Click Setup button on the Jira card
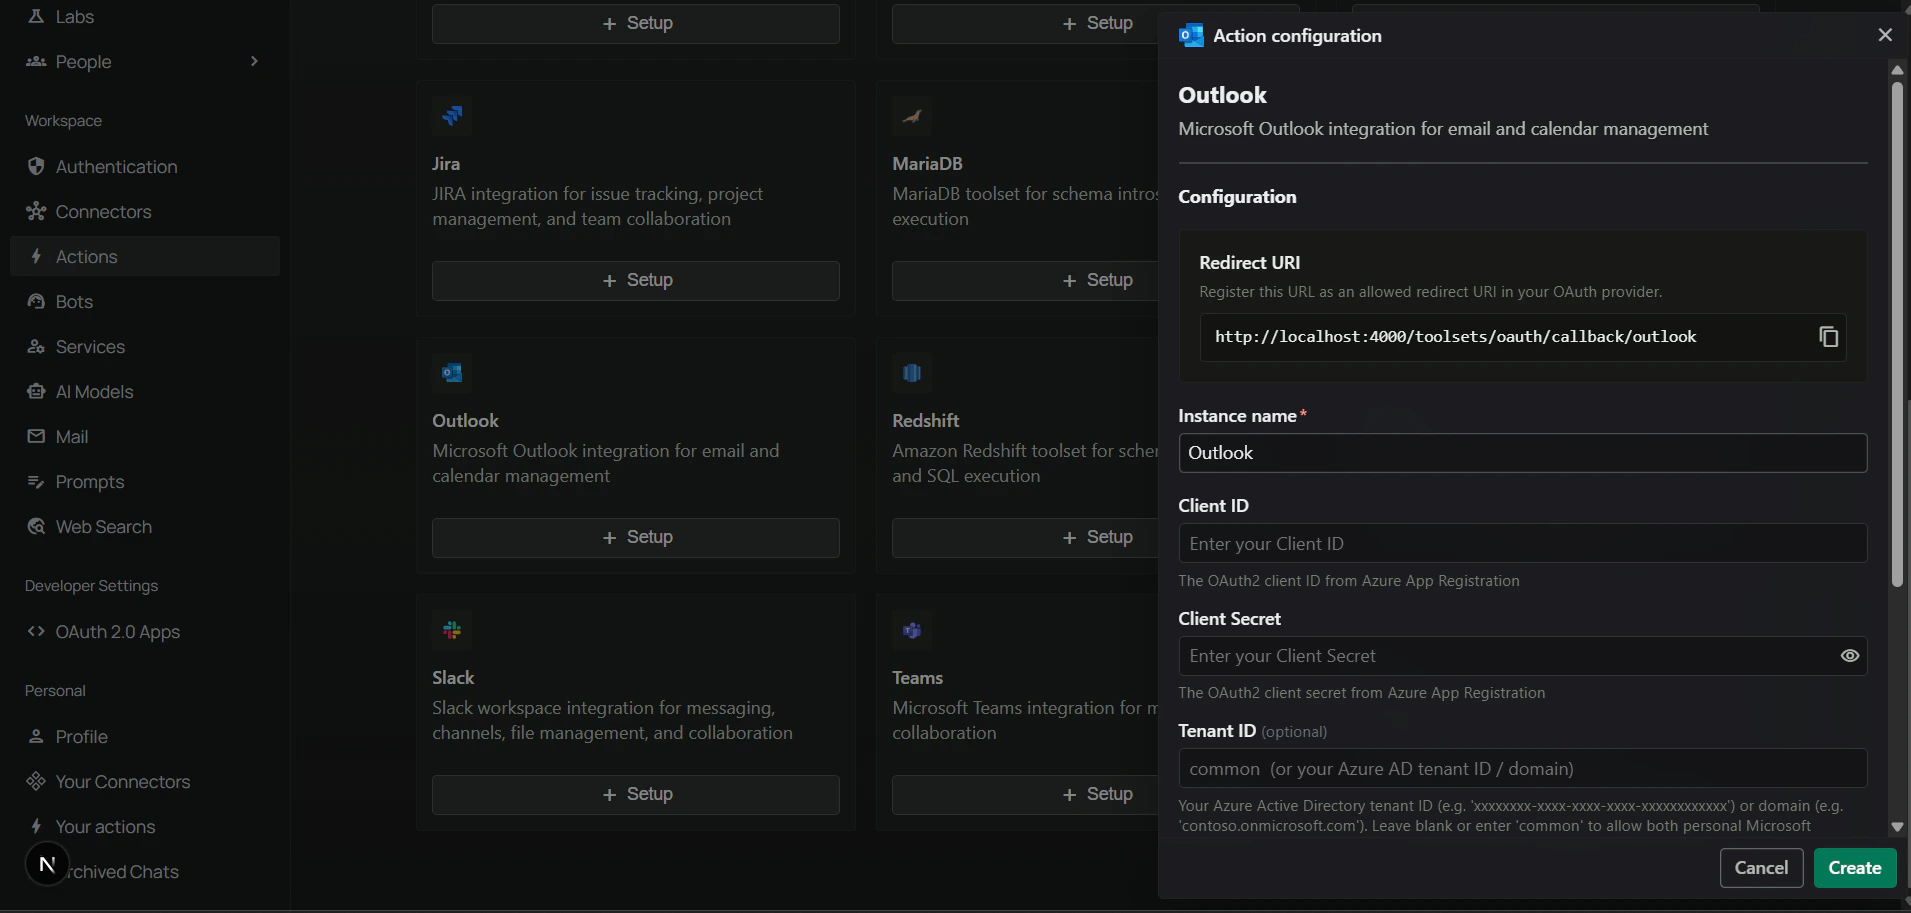The width and height of the screenshot is (1911, 913). pos(636,280)
